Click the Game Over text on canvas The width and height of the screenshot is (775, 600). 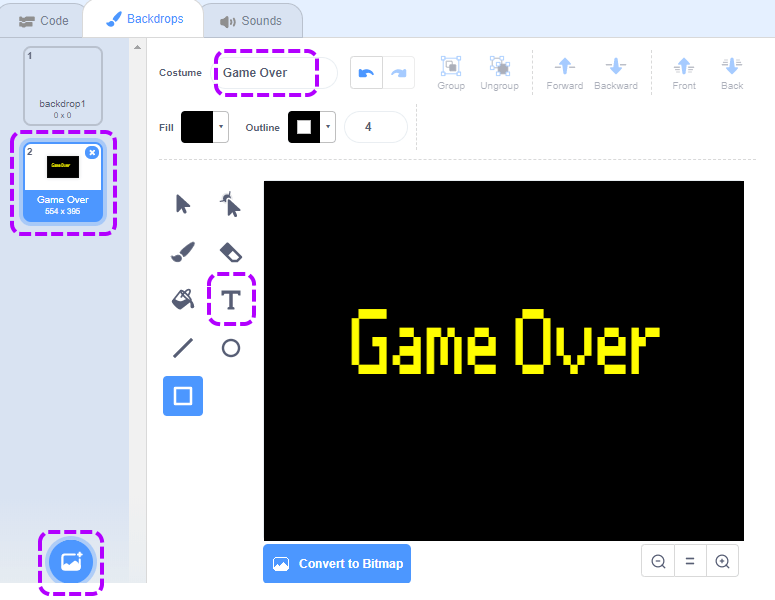[x=505, y=342]
